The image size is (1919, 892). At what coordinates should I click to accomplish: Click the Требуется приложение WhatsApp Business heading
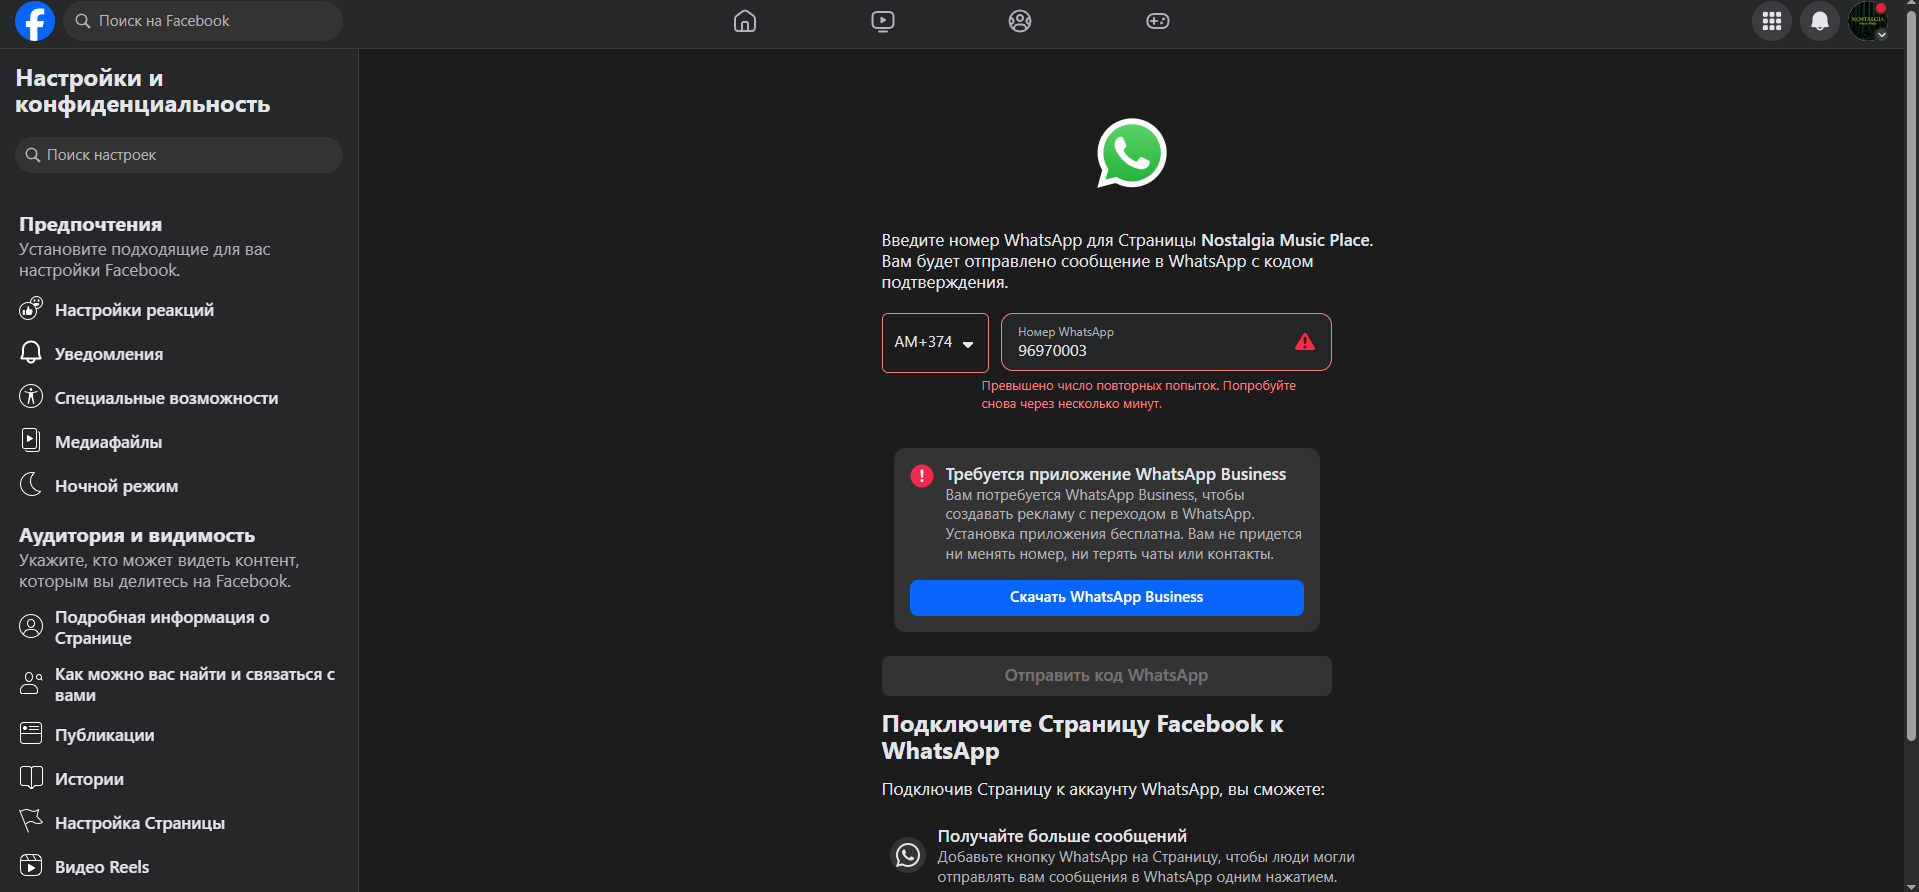(1116, 474)
